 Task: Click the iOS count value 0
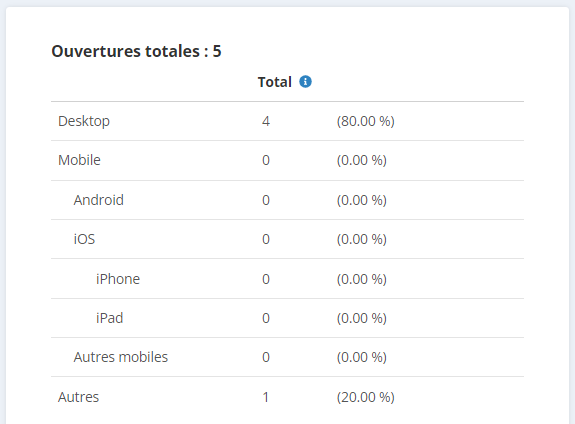pos(266,239)
